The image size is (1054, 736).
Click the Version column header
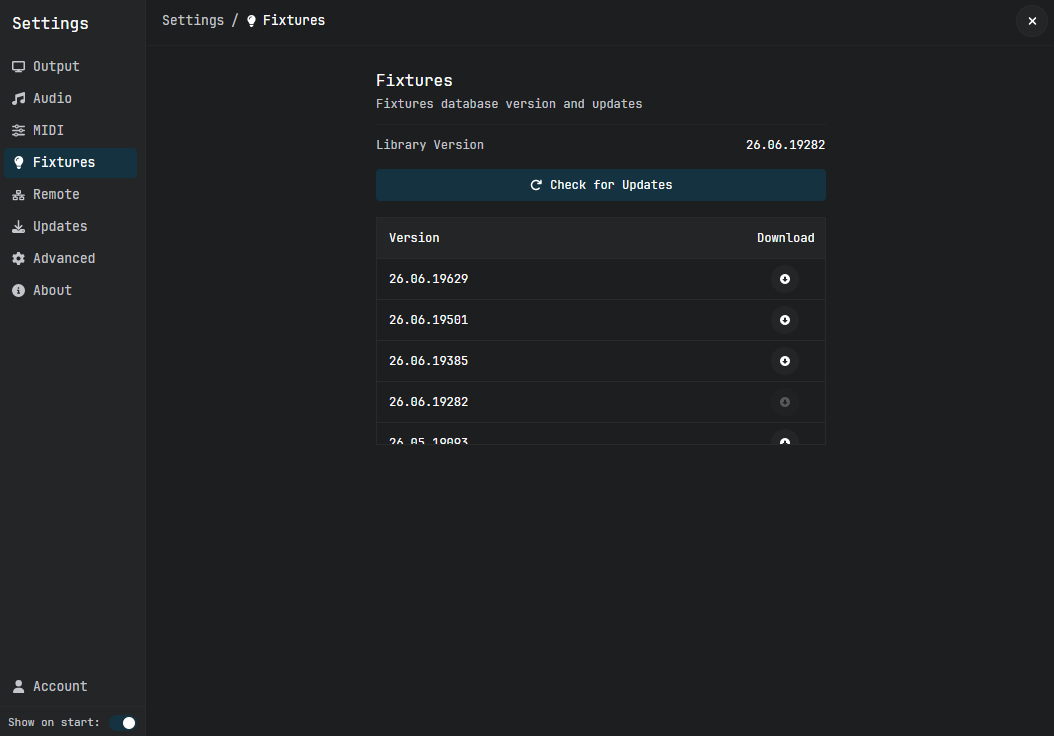414,238
